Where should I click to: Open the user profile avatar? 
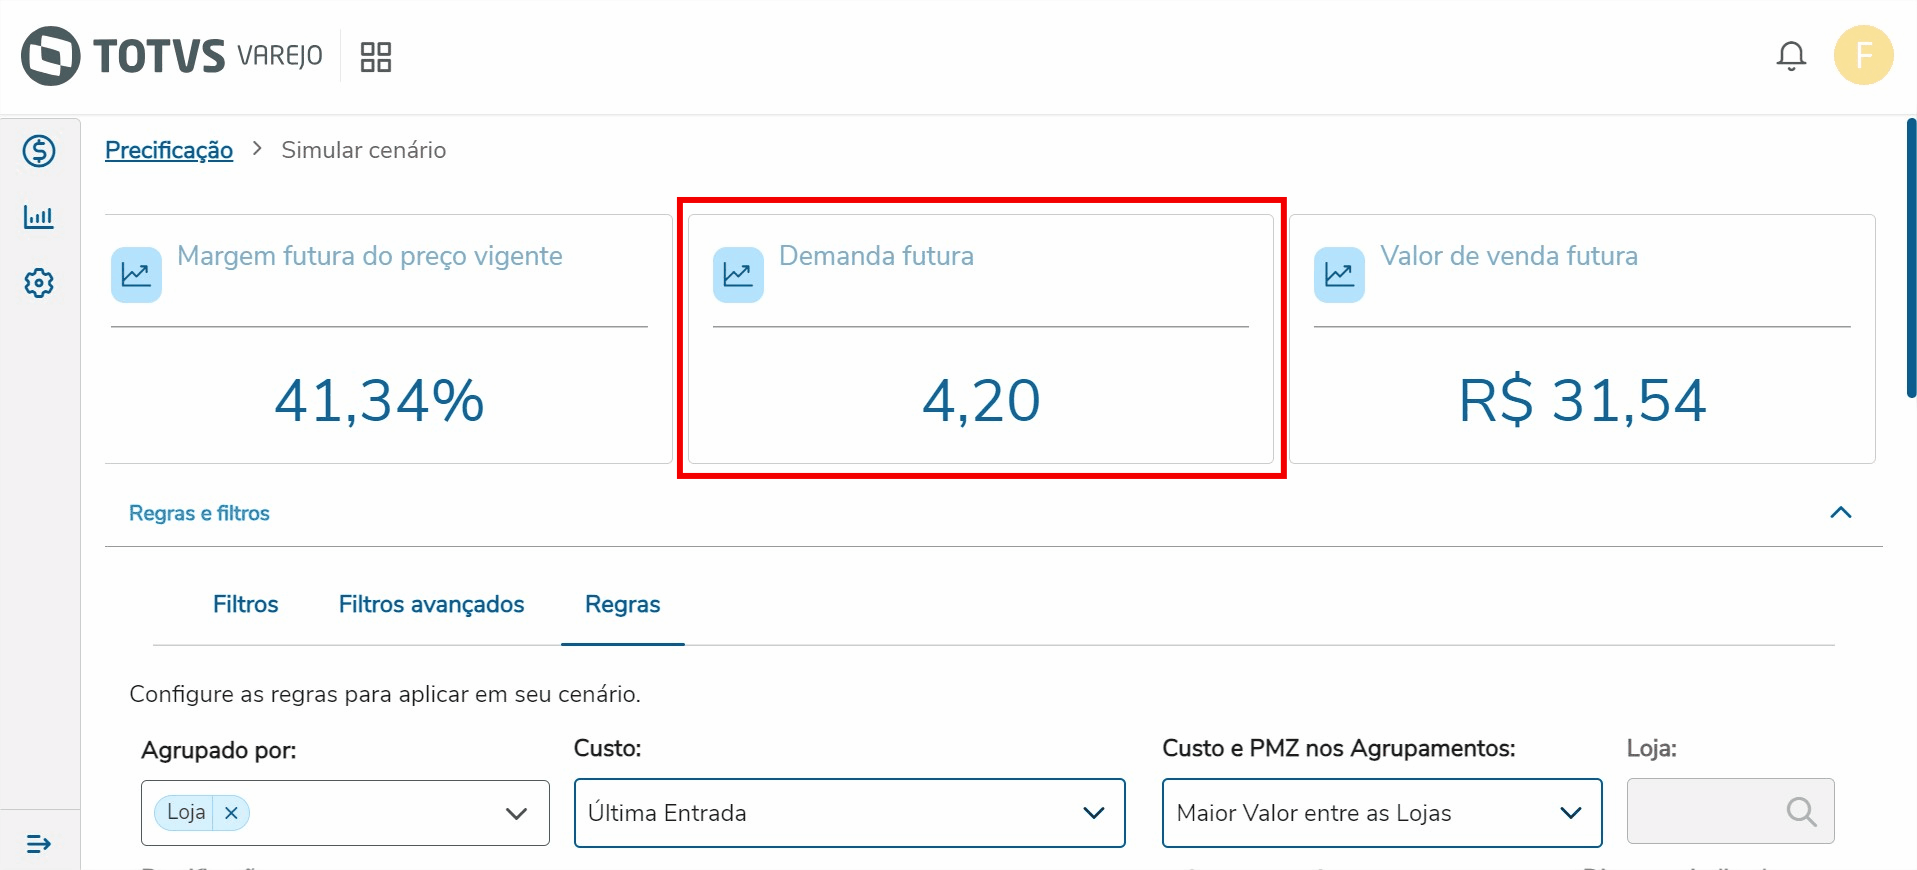1862,55
